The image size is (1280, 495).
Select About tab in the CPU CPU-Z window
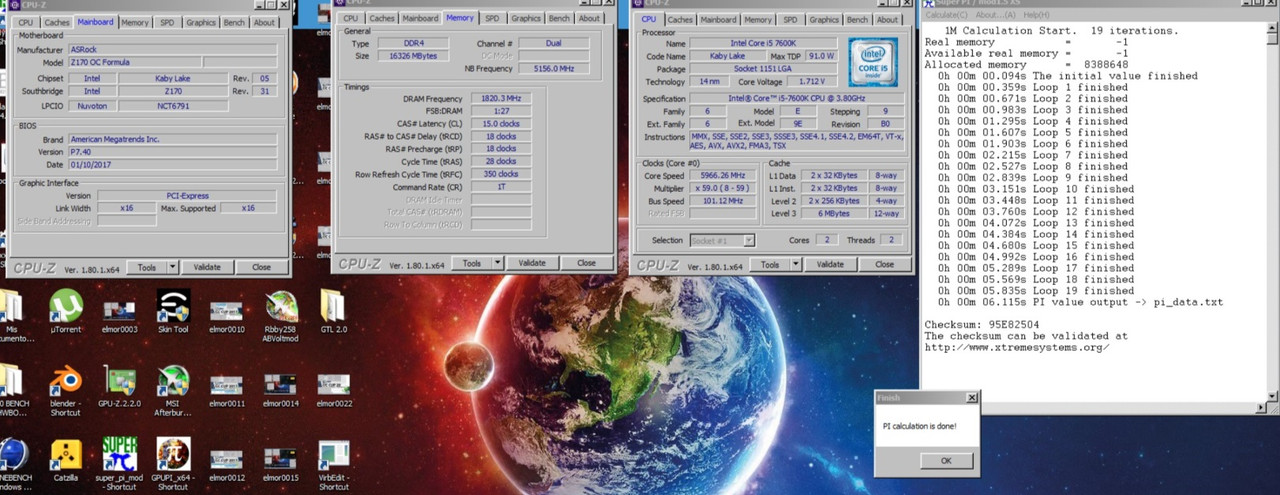coord(887,19)
